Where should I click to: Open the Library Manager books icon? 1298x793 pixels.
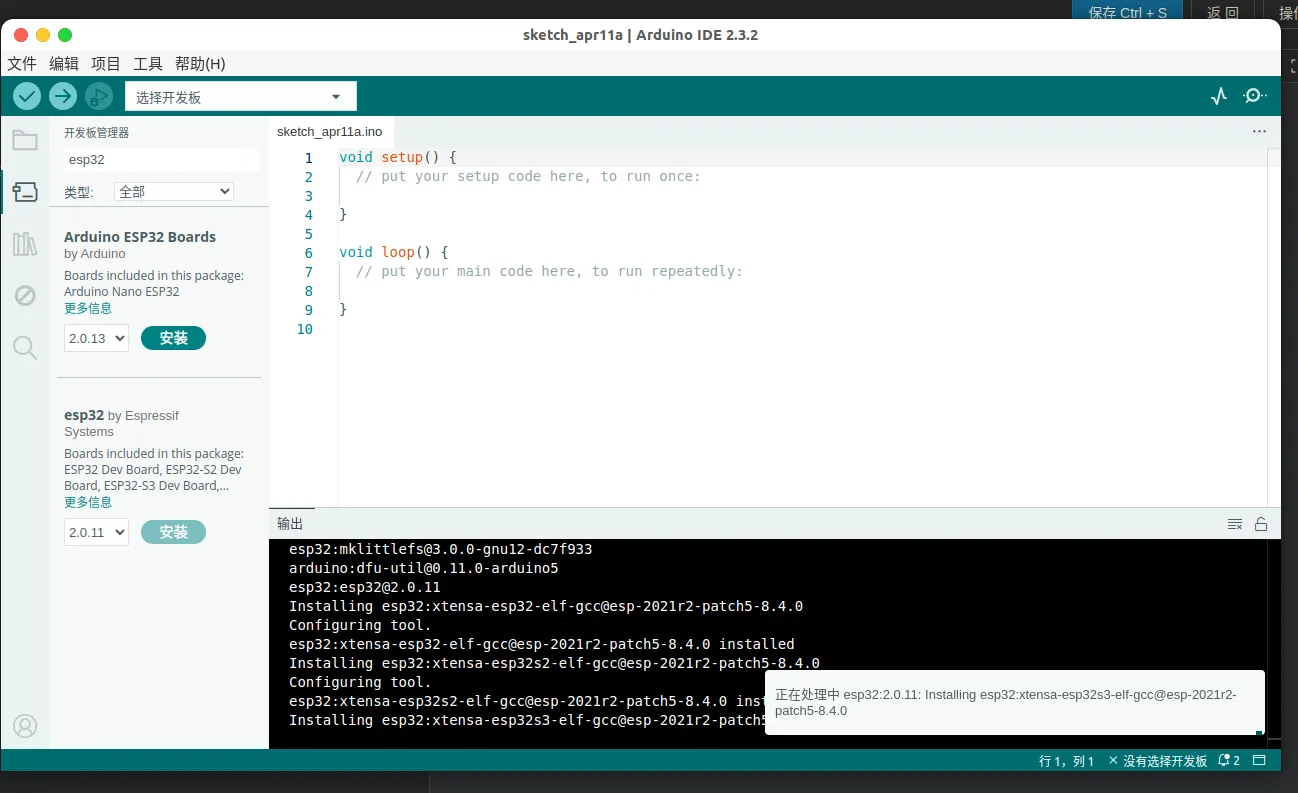[x=25, y=244]
